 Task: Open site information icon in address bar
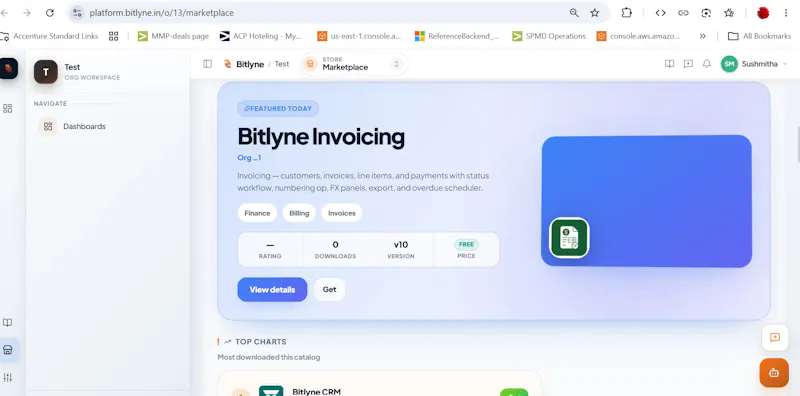click(x=77, y=13)
